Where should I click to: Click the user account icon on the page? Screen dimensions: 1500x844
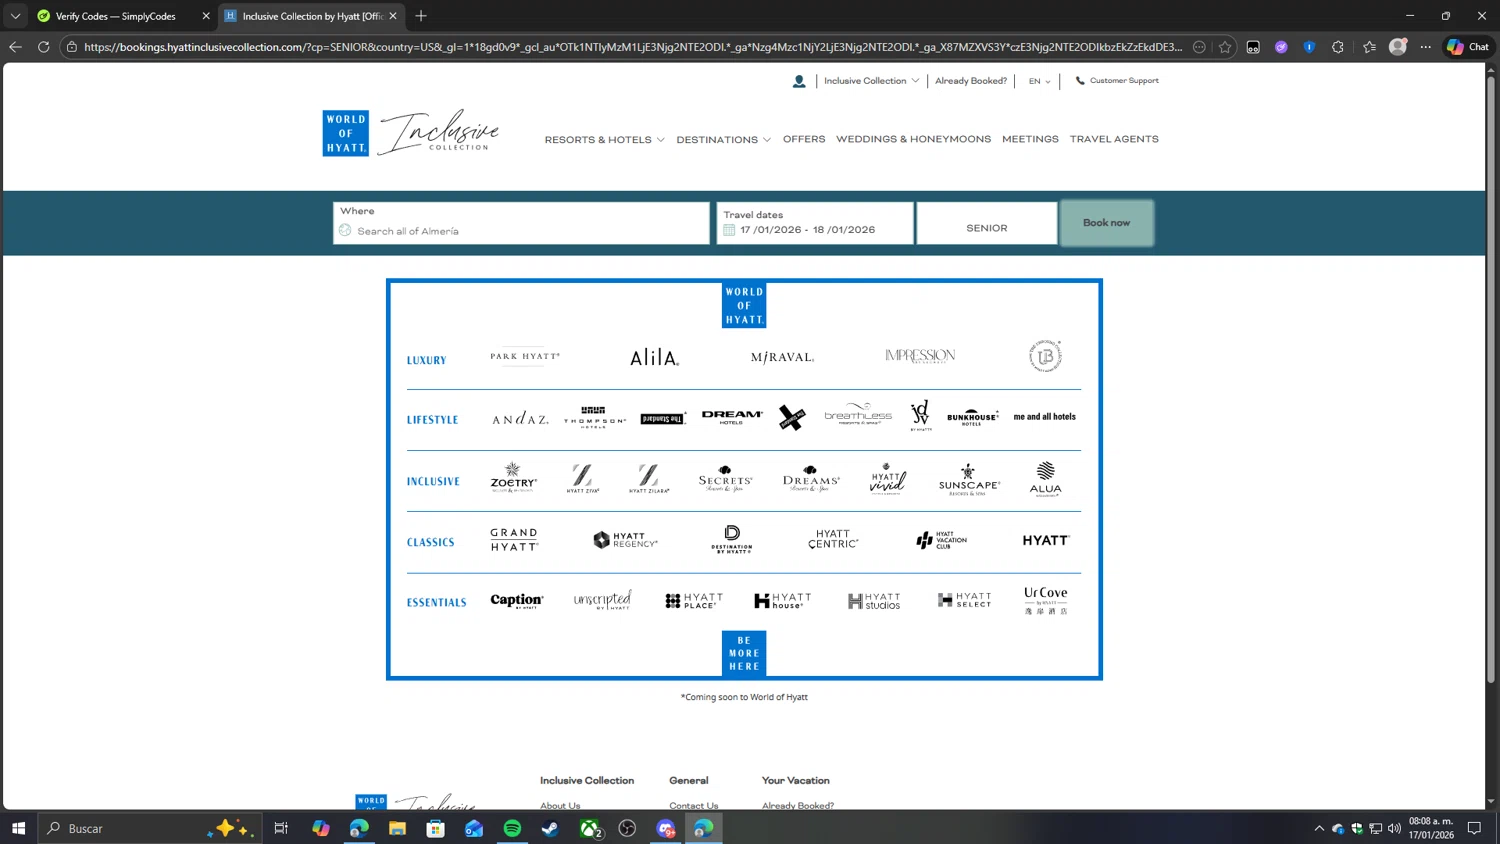[x=799, y=81]
